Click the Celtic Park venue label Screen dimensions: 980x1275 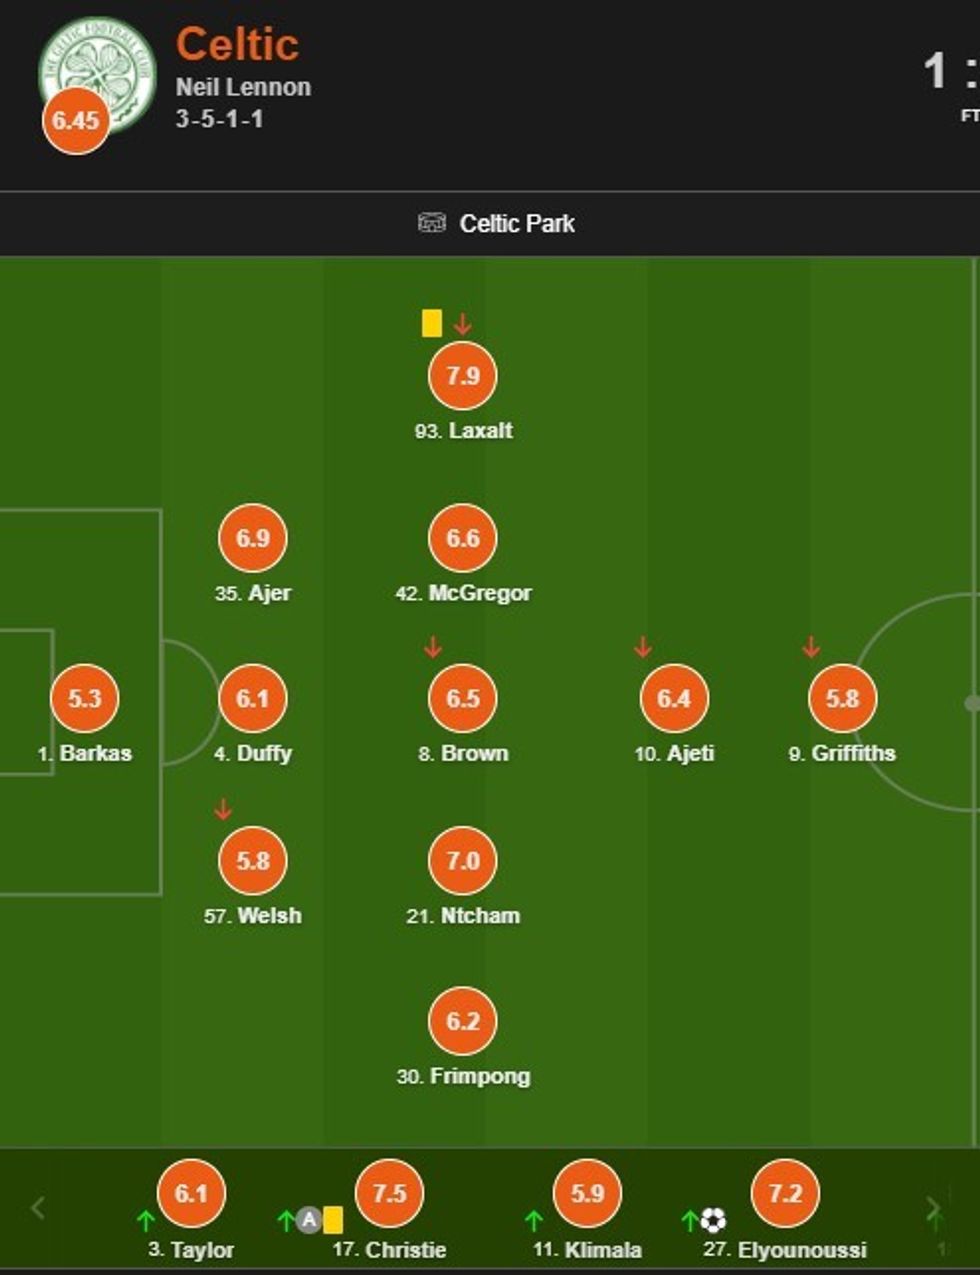coord(516,223)
